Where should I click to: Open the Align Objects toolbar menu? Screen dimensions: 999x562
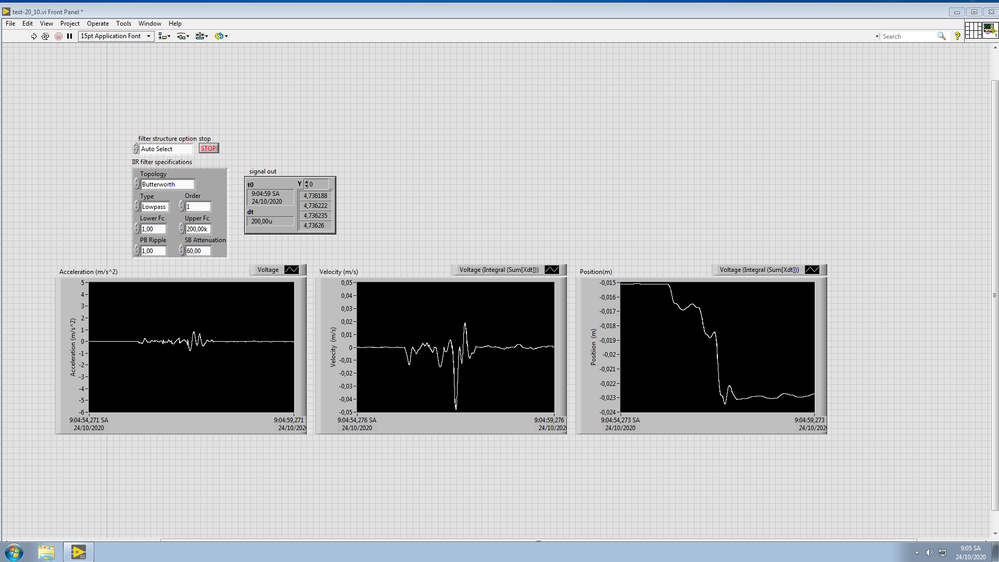164,36
